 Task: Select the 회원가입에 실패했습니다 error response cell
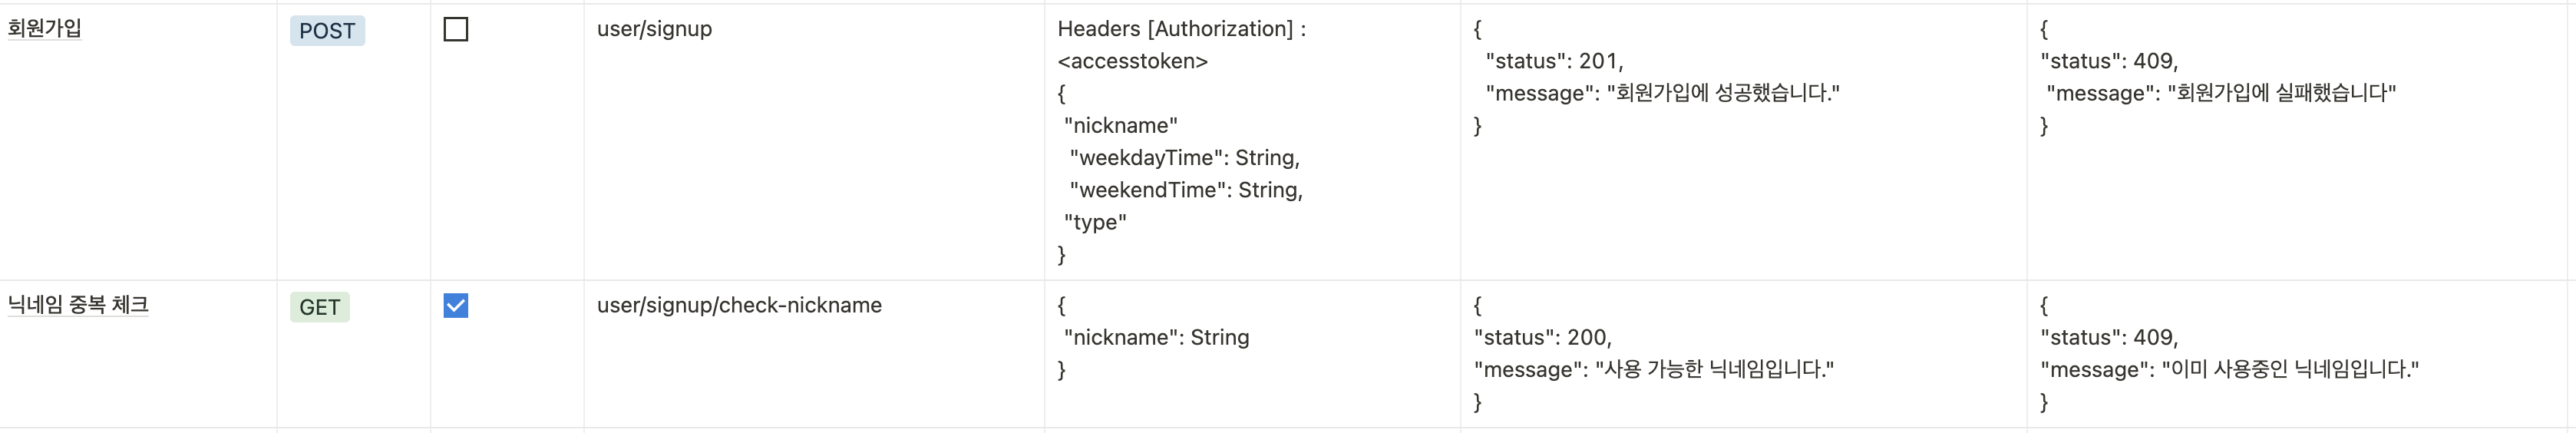pos(2300,142)
